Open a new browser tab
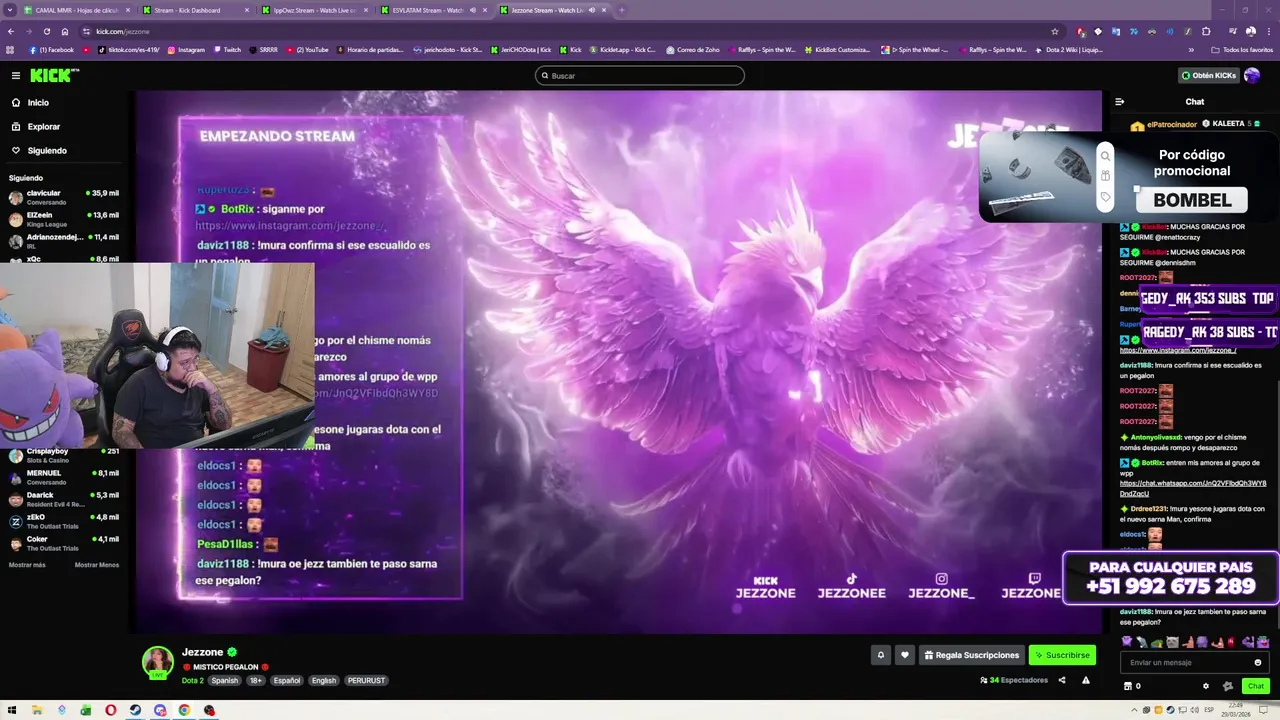The height and width of the screenshot is (720, 1280). coord(622,10)
